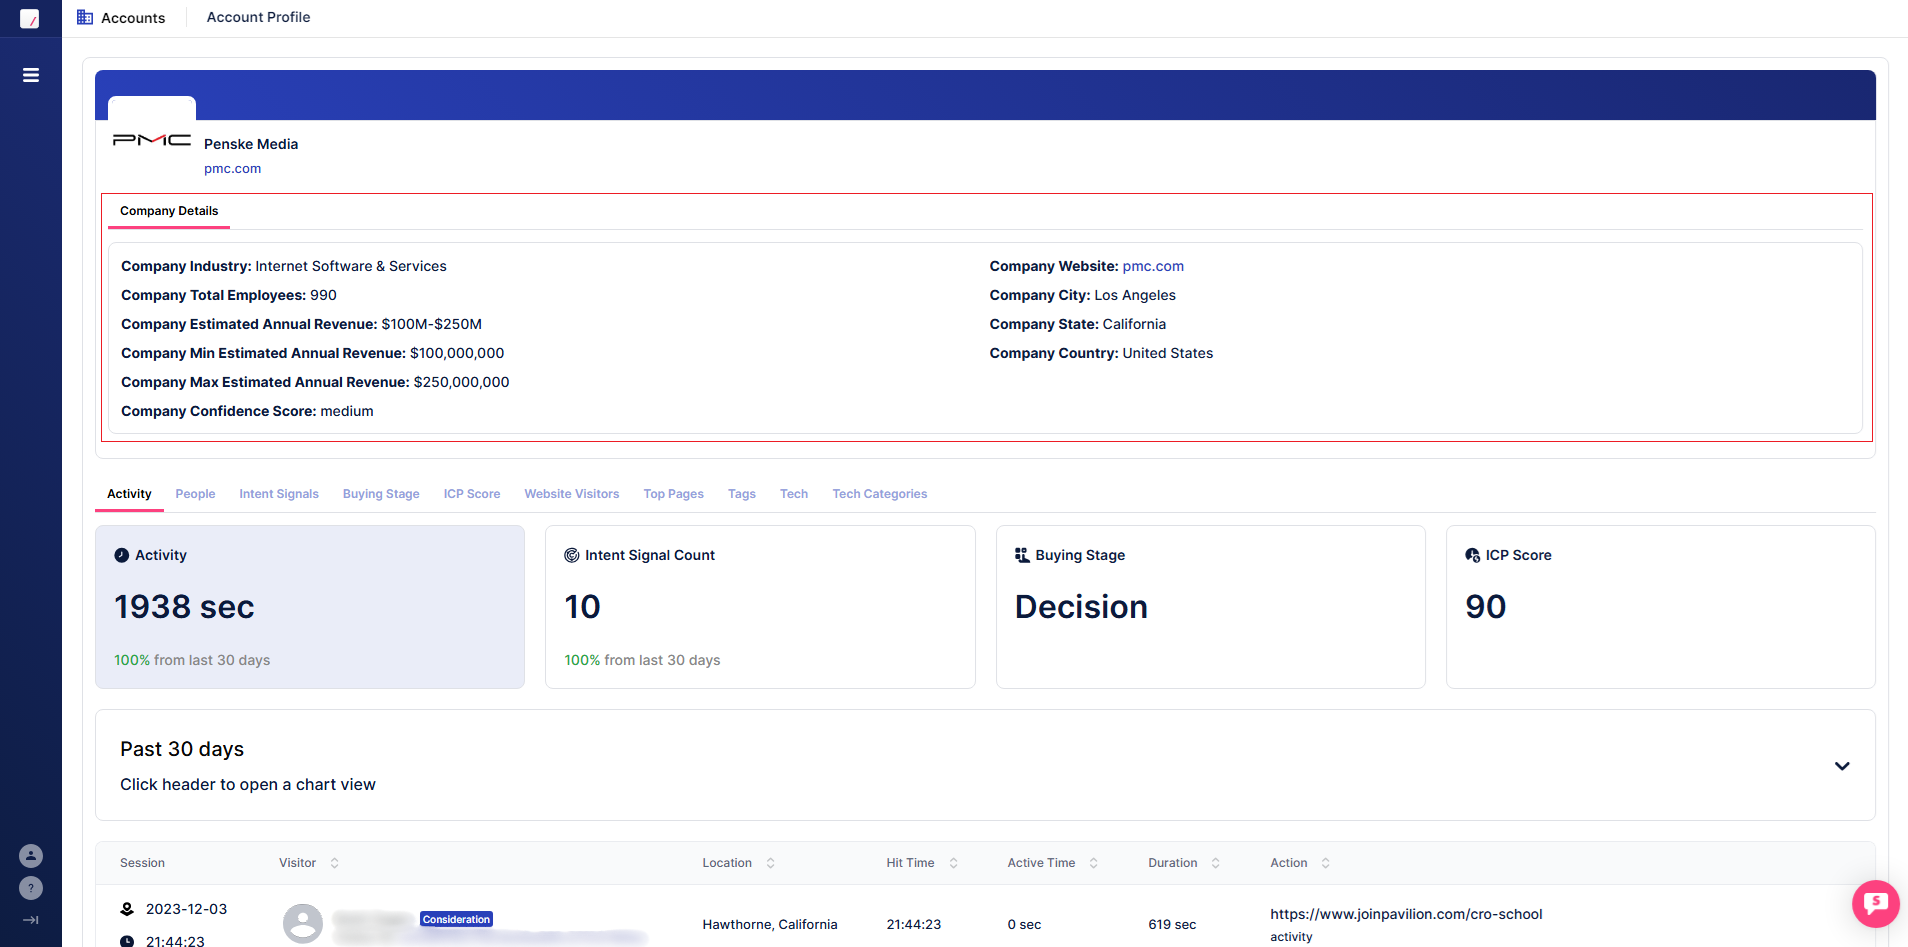Screen dimensions: 1908x947
Task: Click the Company State California line
Action: 1078,324
